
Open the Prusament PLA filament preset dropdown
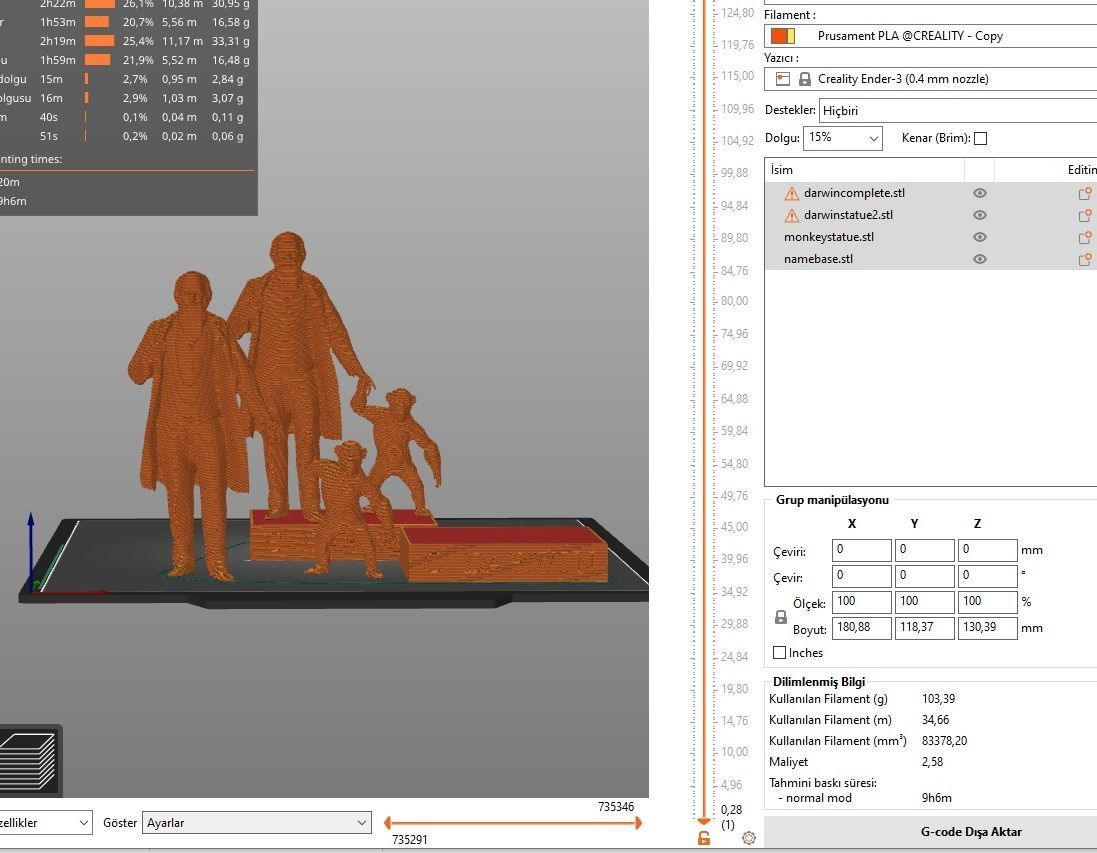(x=930, y=36)
